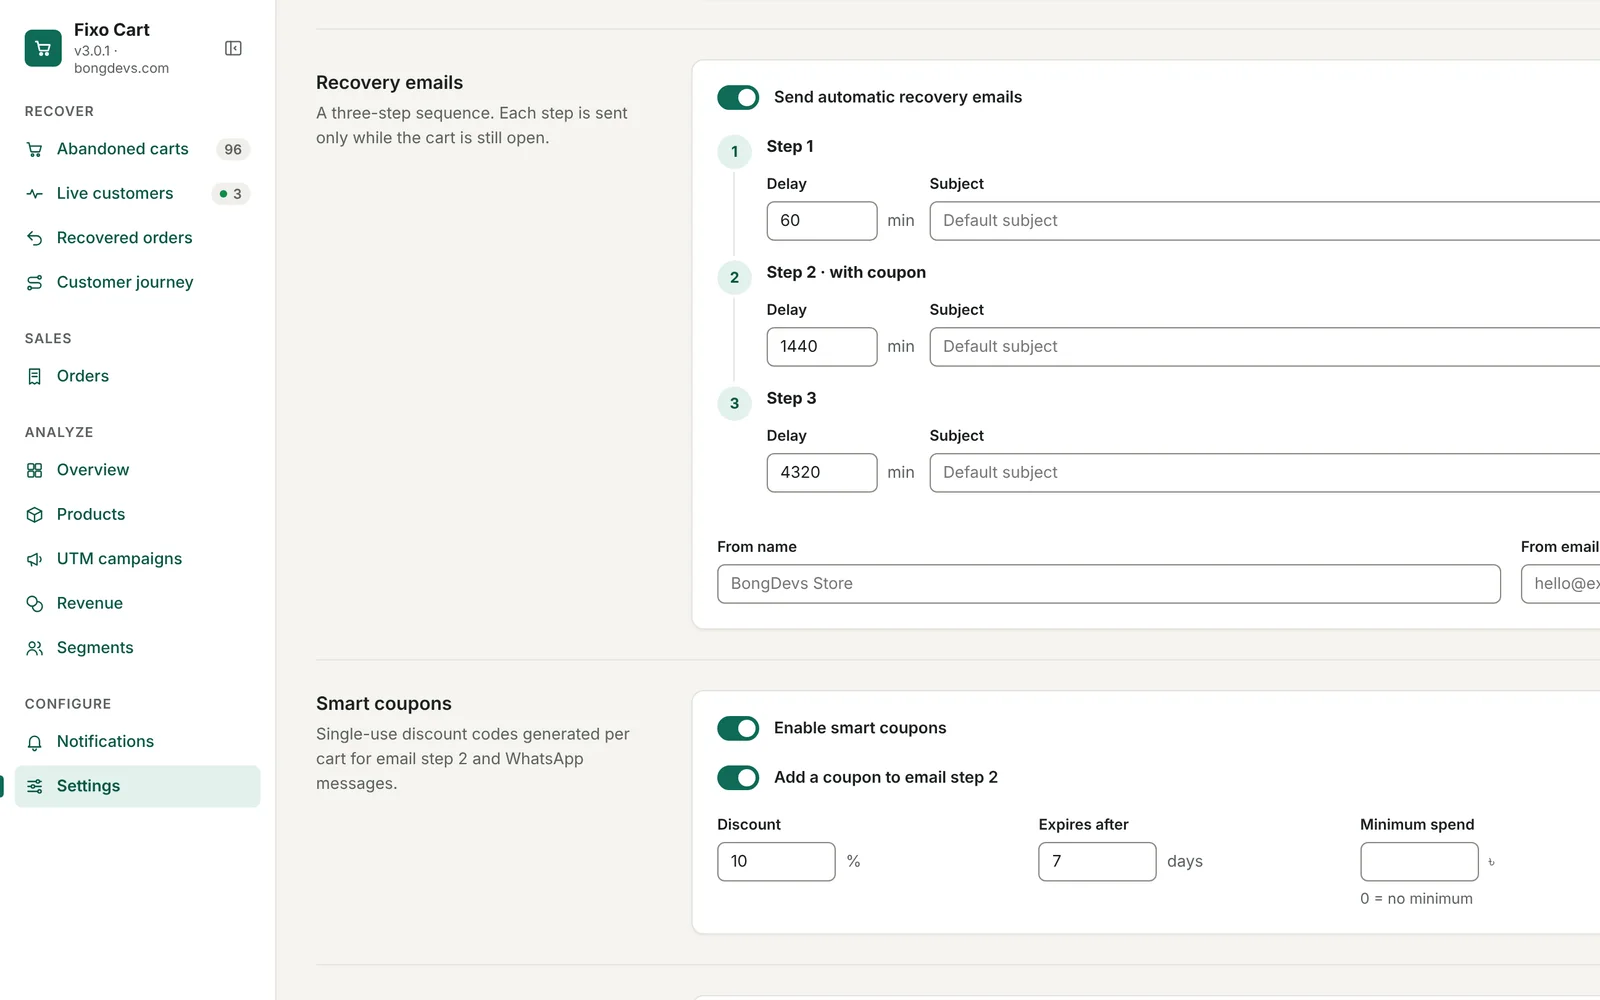Open UTM campaigns
This screenshot has width=1600, height=1000.
point(137,559)
